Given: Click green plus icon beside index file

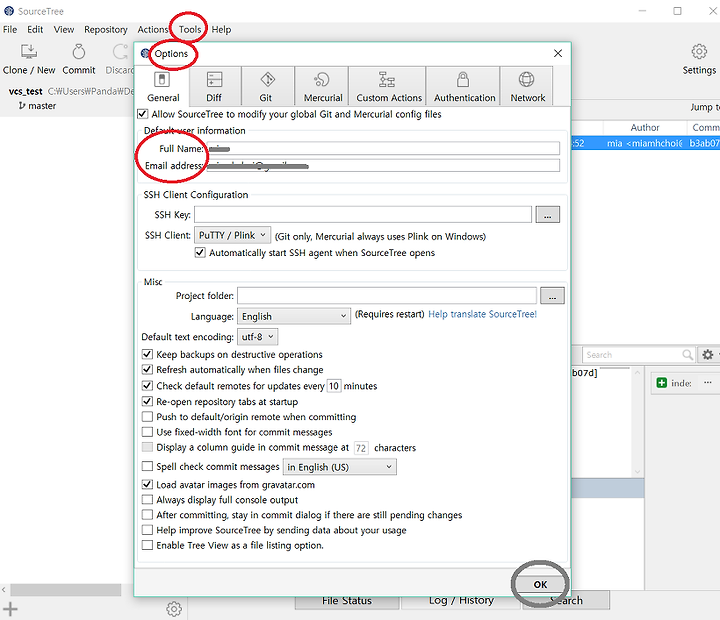Looking at the screenshot, I should click(x=661, y=383).
